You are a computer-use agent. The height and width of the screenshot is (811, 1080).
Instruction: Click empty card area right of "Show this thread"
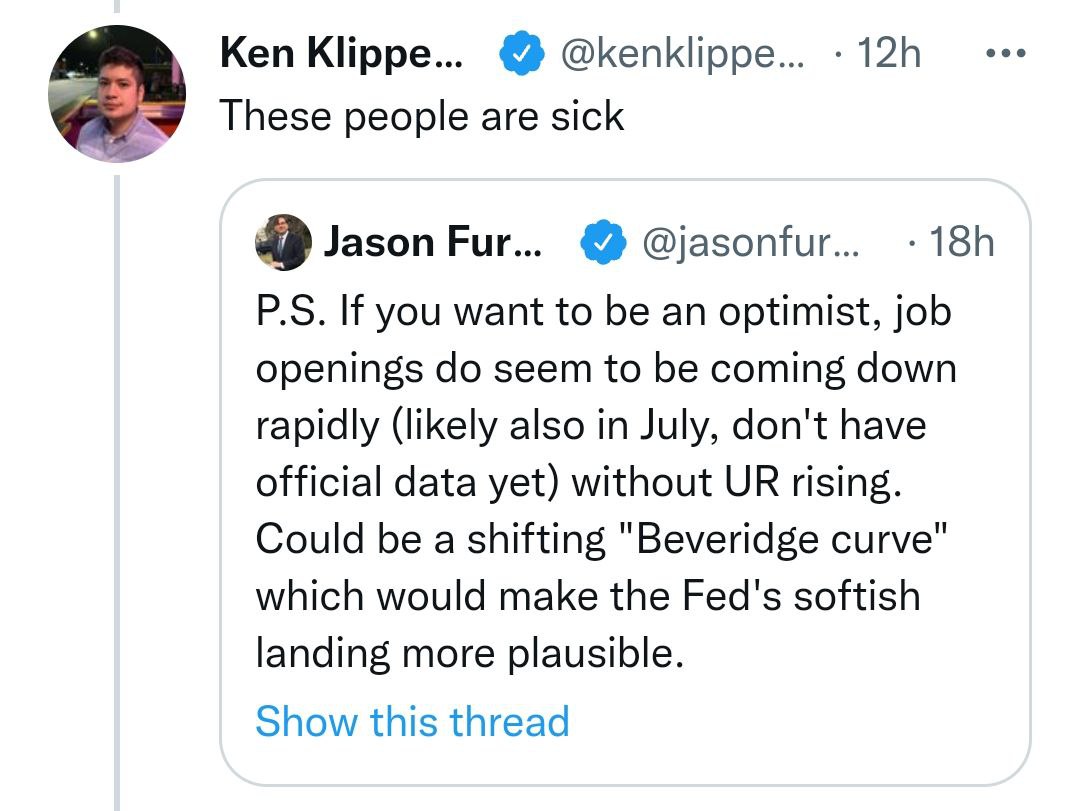pos(800,721)
